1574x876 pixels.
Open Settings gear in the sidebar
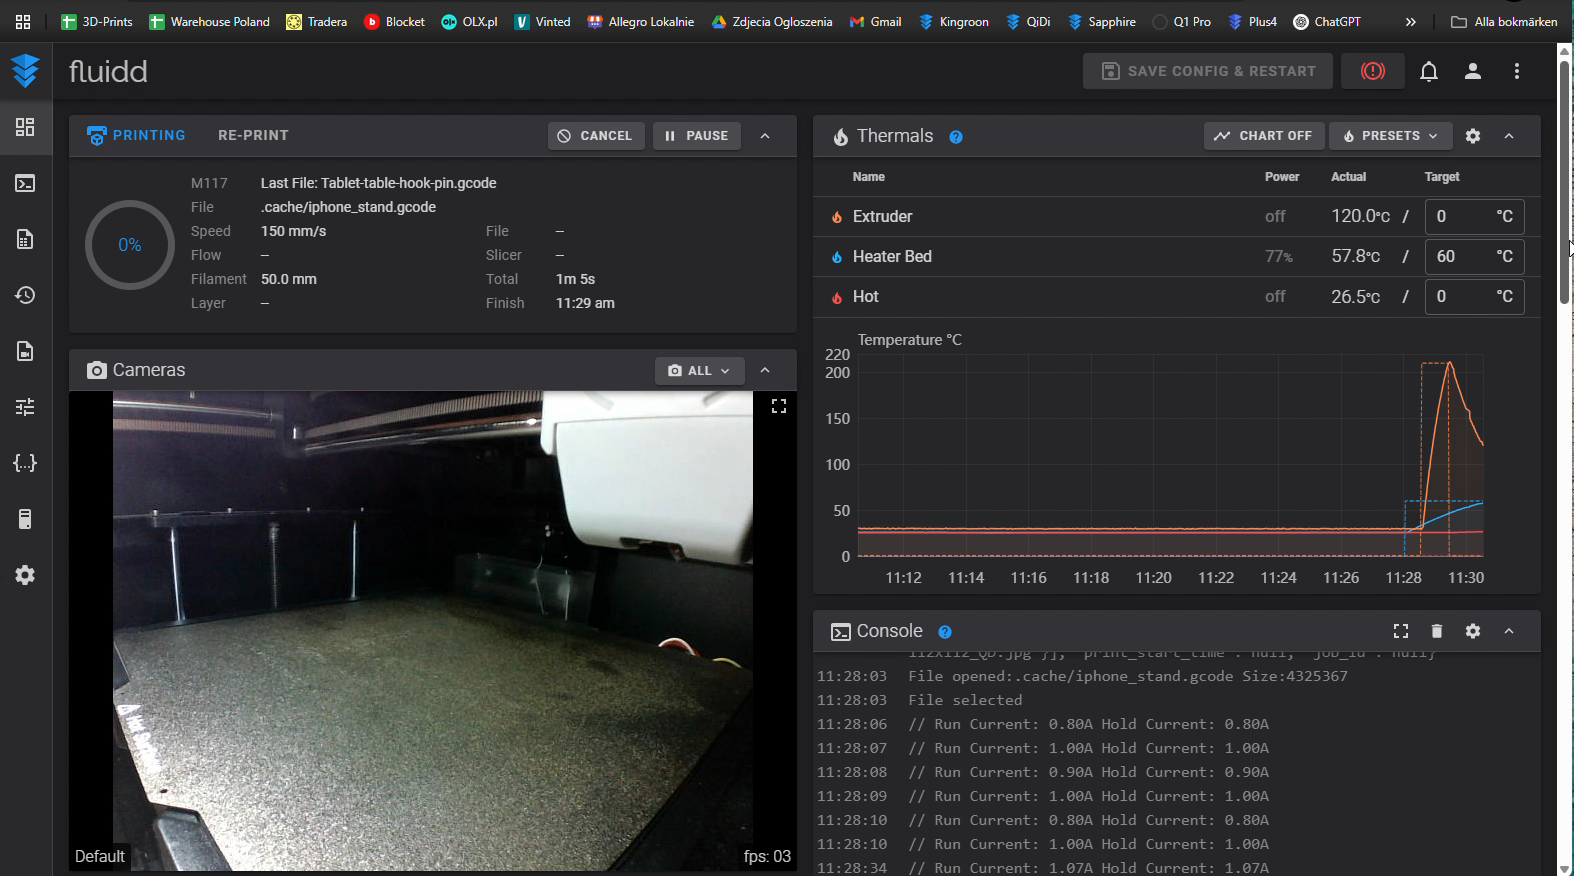25,575
